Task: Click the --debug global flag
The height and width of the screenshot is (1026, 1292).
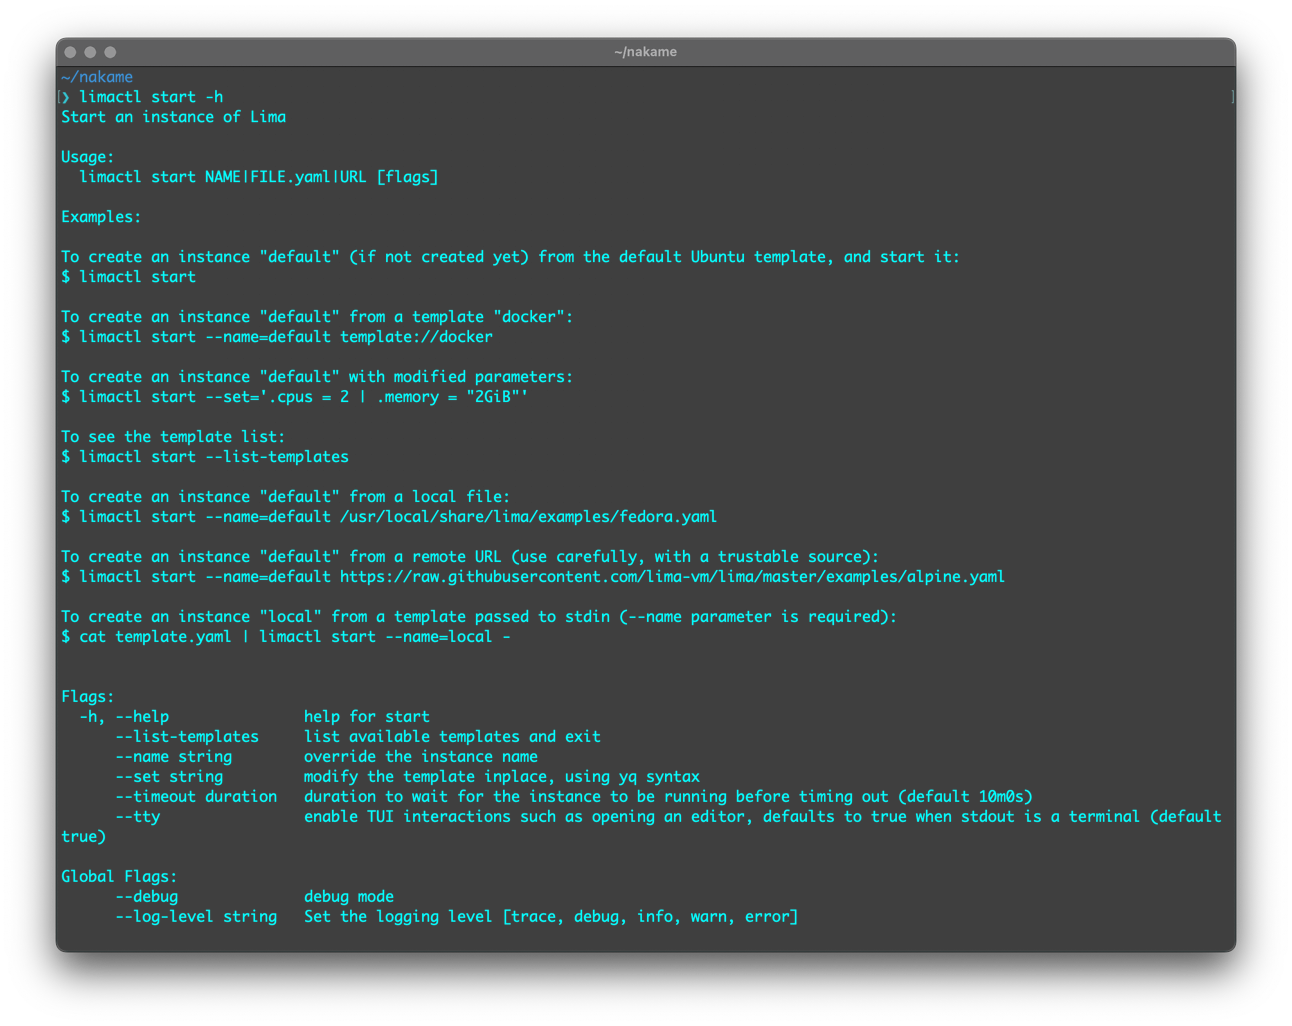Action: (147, 897)
